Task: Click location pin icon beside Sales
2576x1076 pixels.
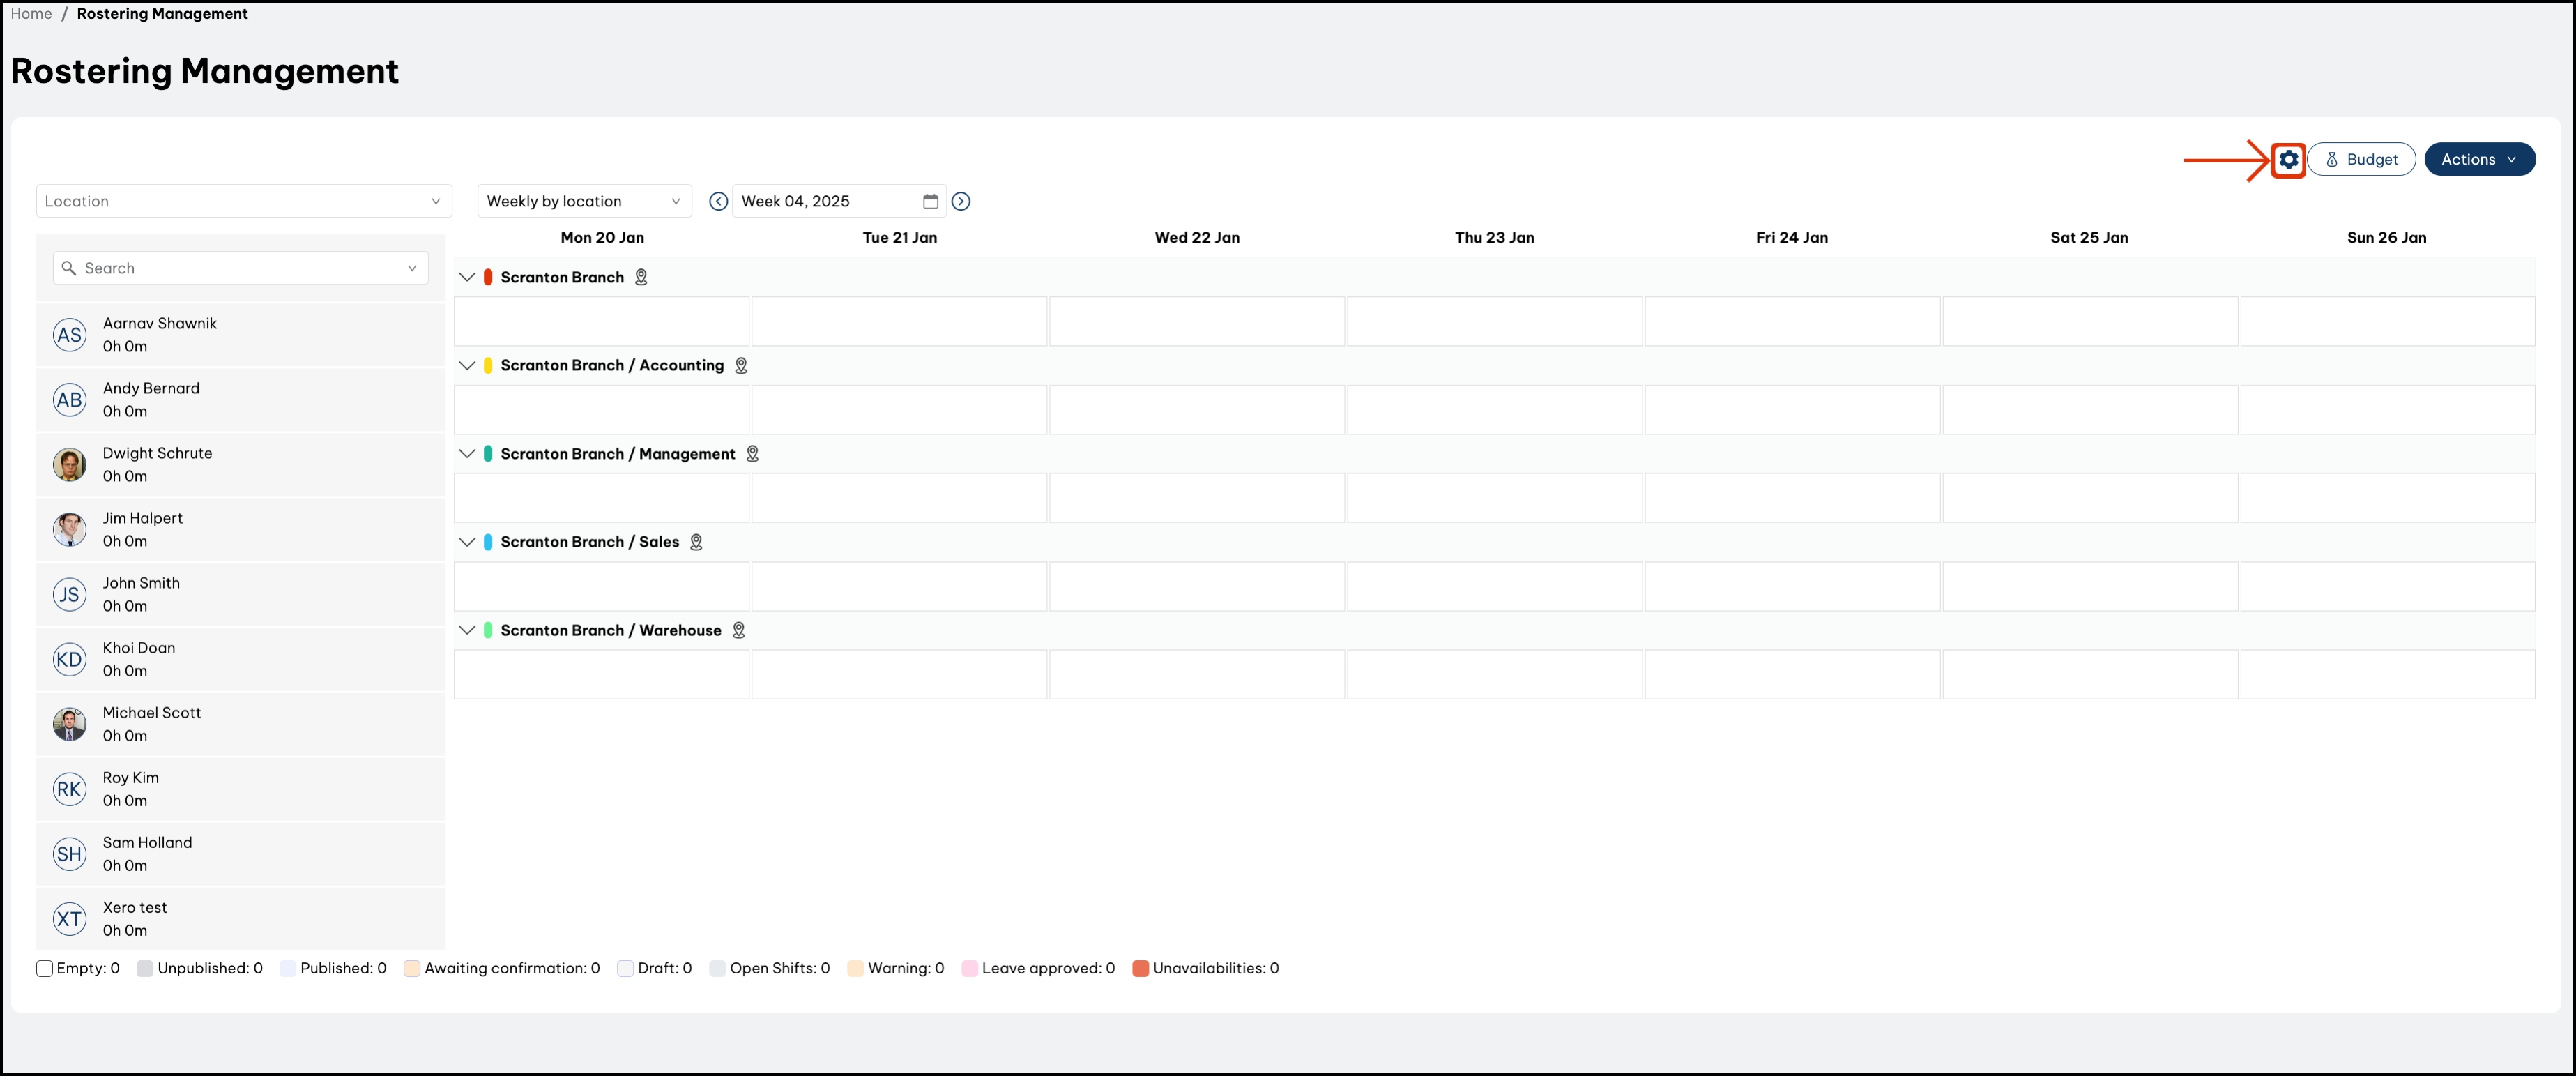Action: 696,542
